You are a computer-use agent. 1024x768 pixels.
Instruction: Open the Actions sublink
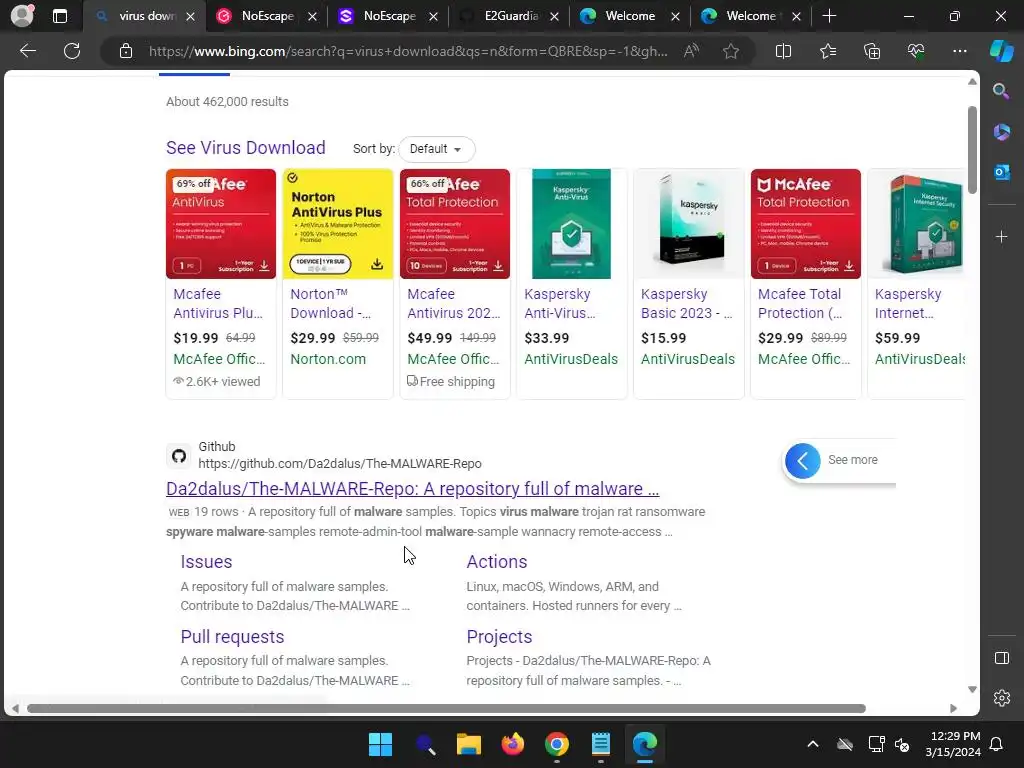coord(496,562)
